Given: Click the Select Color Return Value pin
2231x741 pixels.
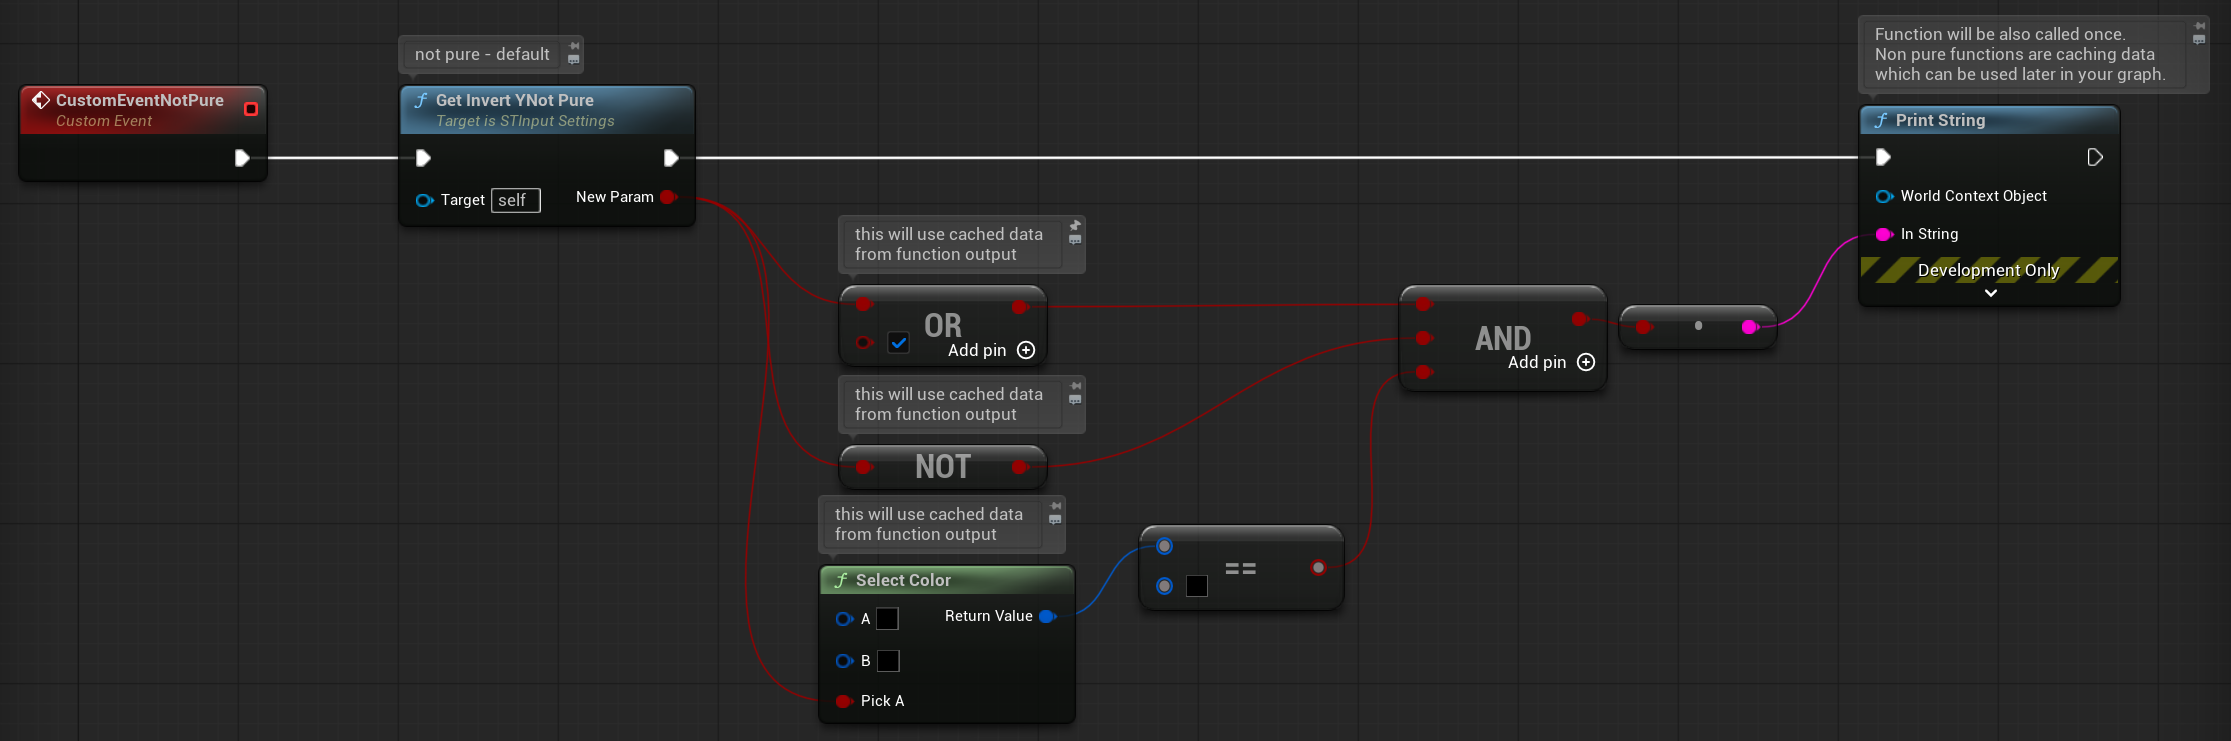Looking at the screenshot, I should 1047,616.
